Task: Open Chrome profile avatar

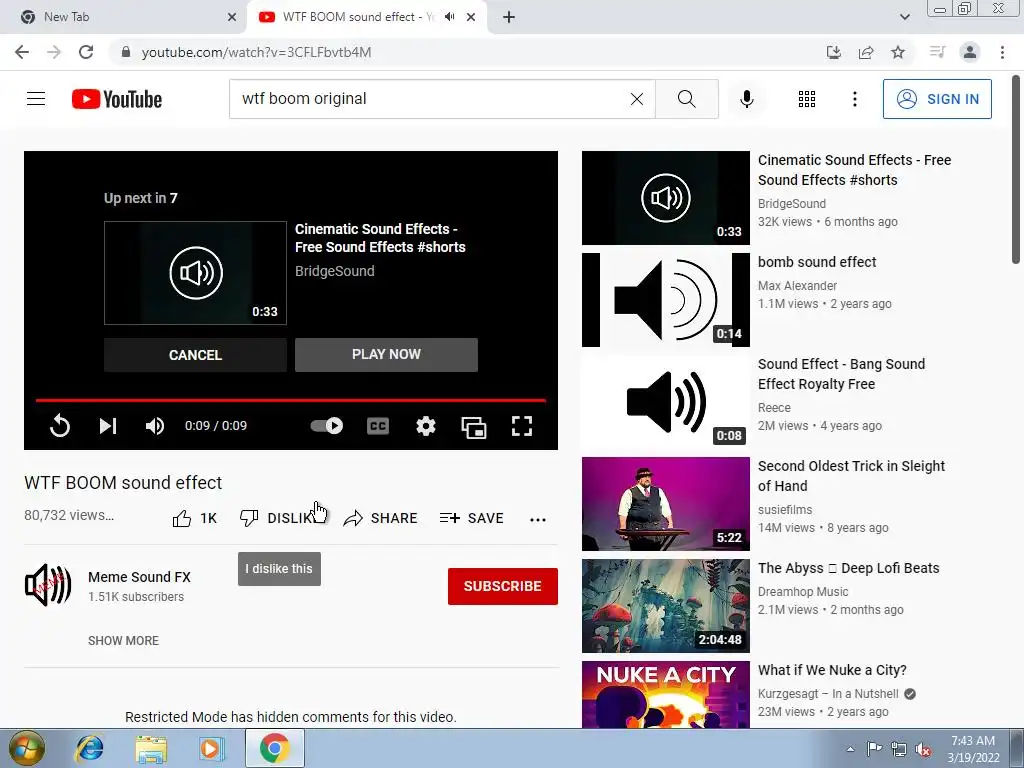Action: click(x=970, y=52)
